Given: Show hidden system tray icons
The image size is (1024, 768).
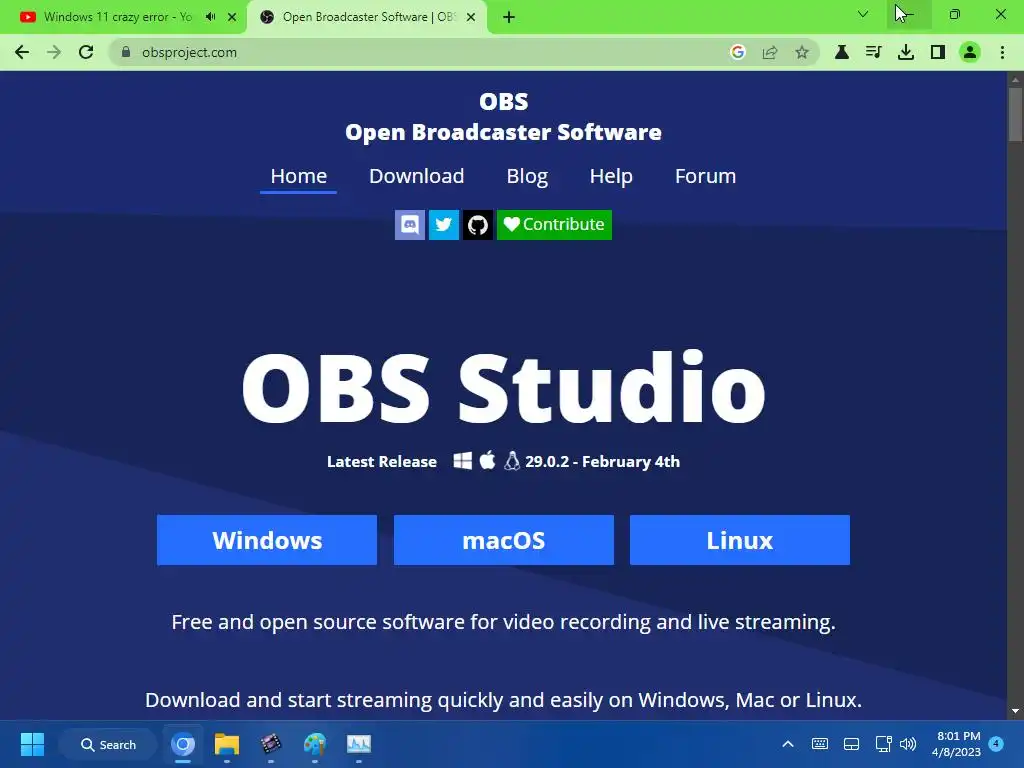Looking at the screenshot, I should (x=788, y=744).
